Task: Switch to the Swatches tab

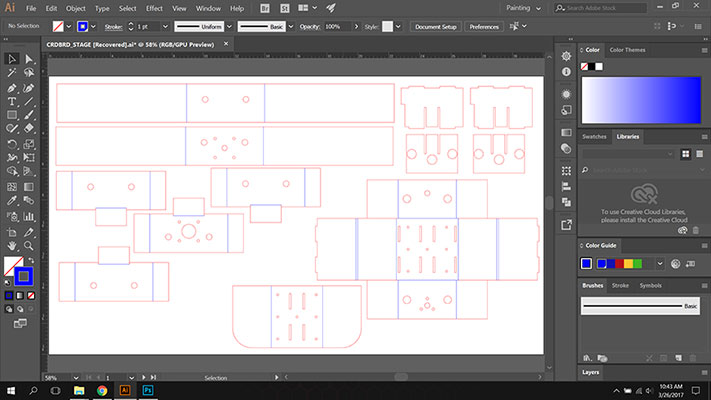Action: point(594,137)
